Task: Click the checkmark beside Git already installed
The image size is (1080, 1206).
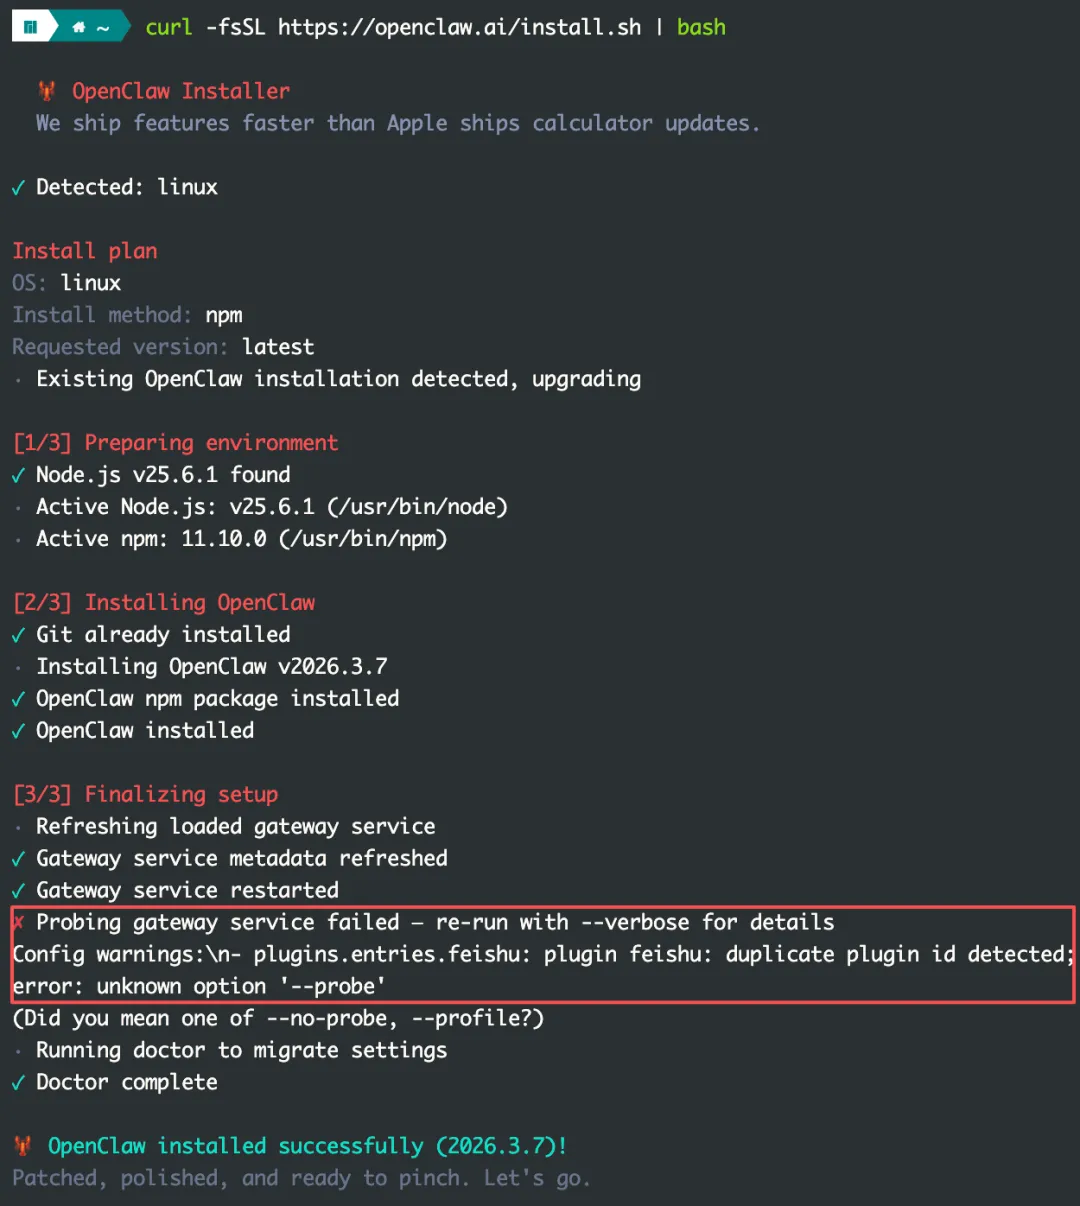Action: pos(18,635)
